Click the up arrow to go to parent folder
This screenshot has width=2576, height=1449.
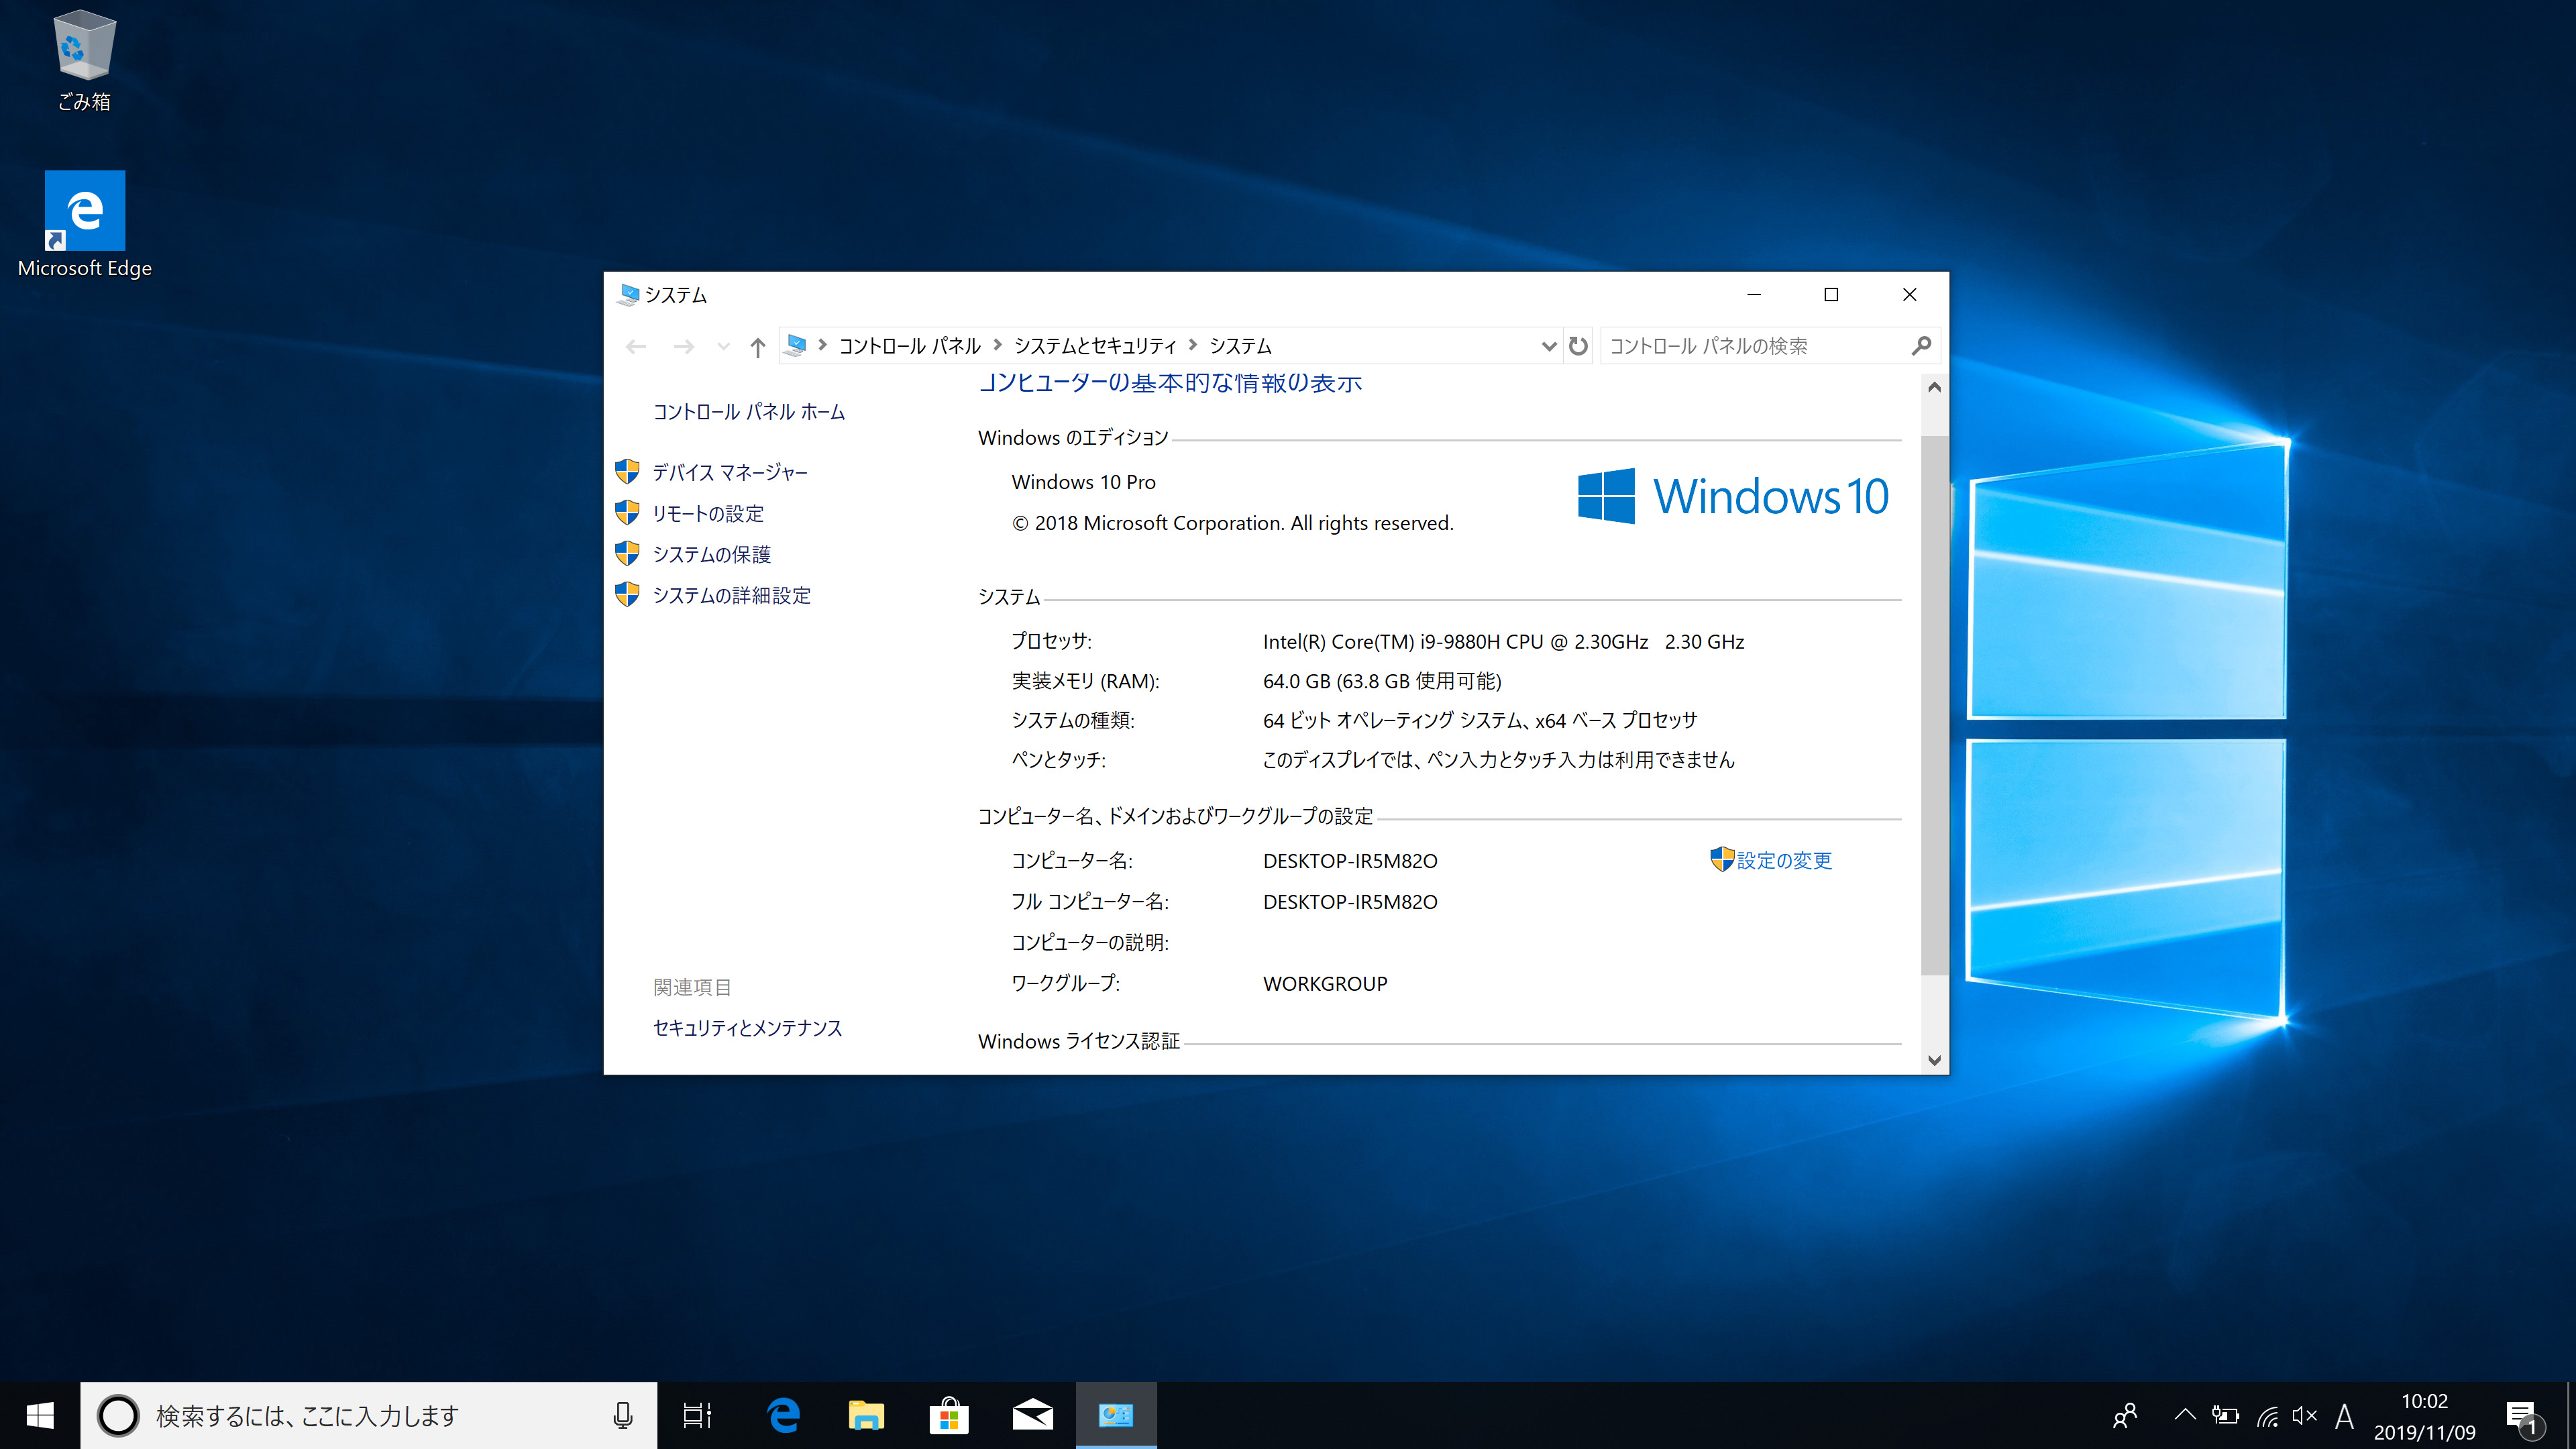tap(757, 345)
